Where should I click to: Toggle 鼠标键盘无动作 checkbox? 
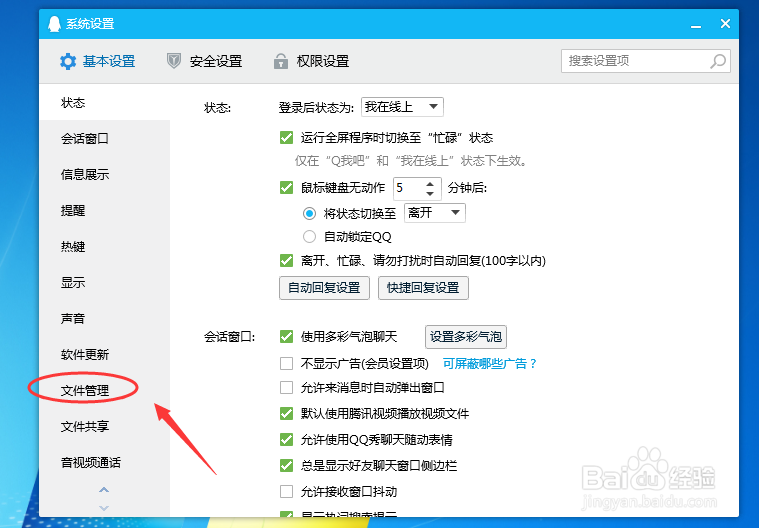click(287, 188)
